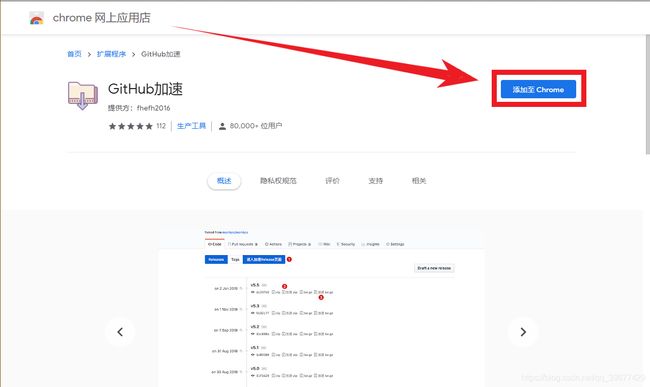Show next screenshot with right arrow
This screenshot has height=387, width=650.
click(x=523, y=332)
